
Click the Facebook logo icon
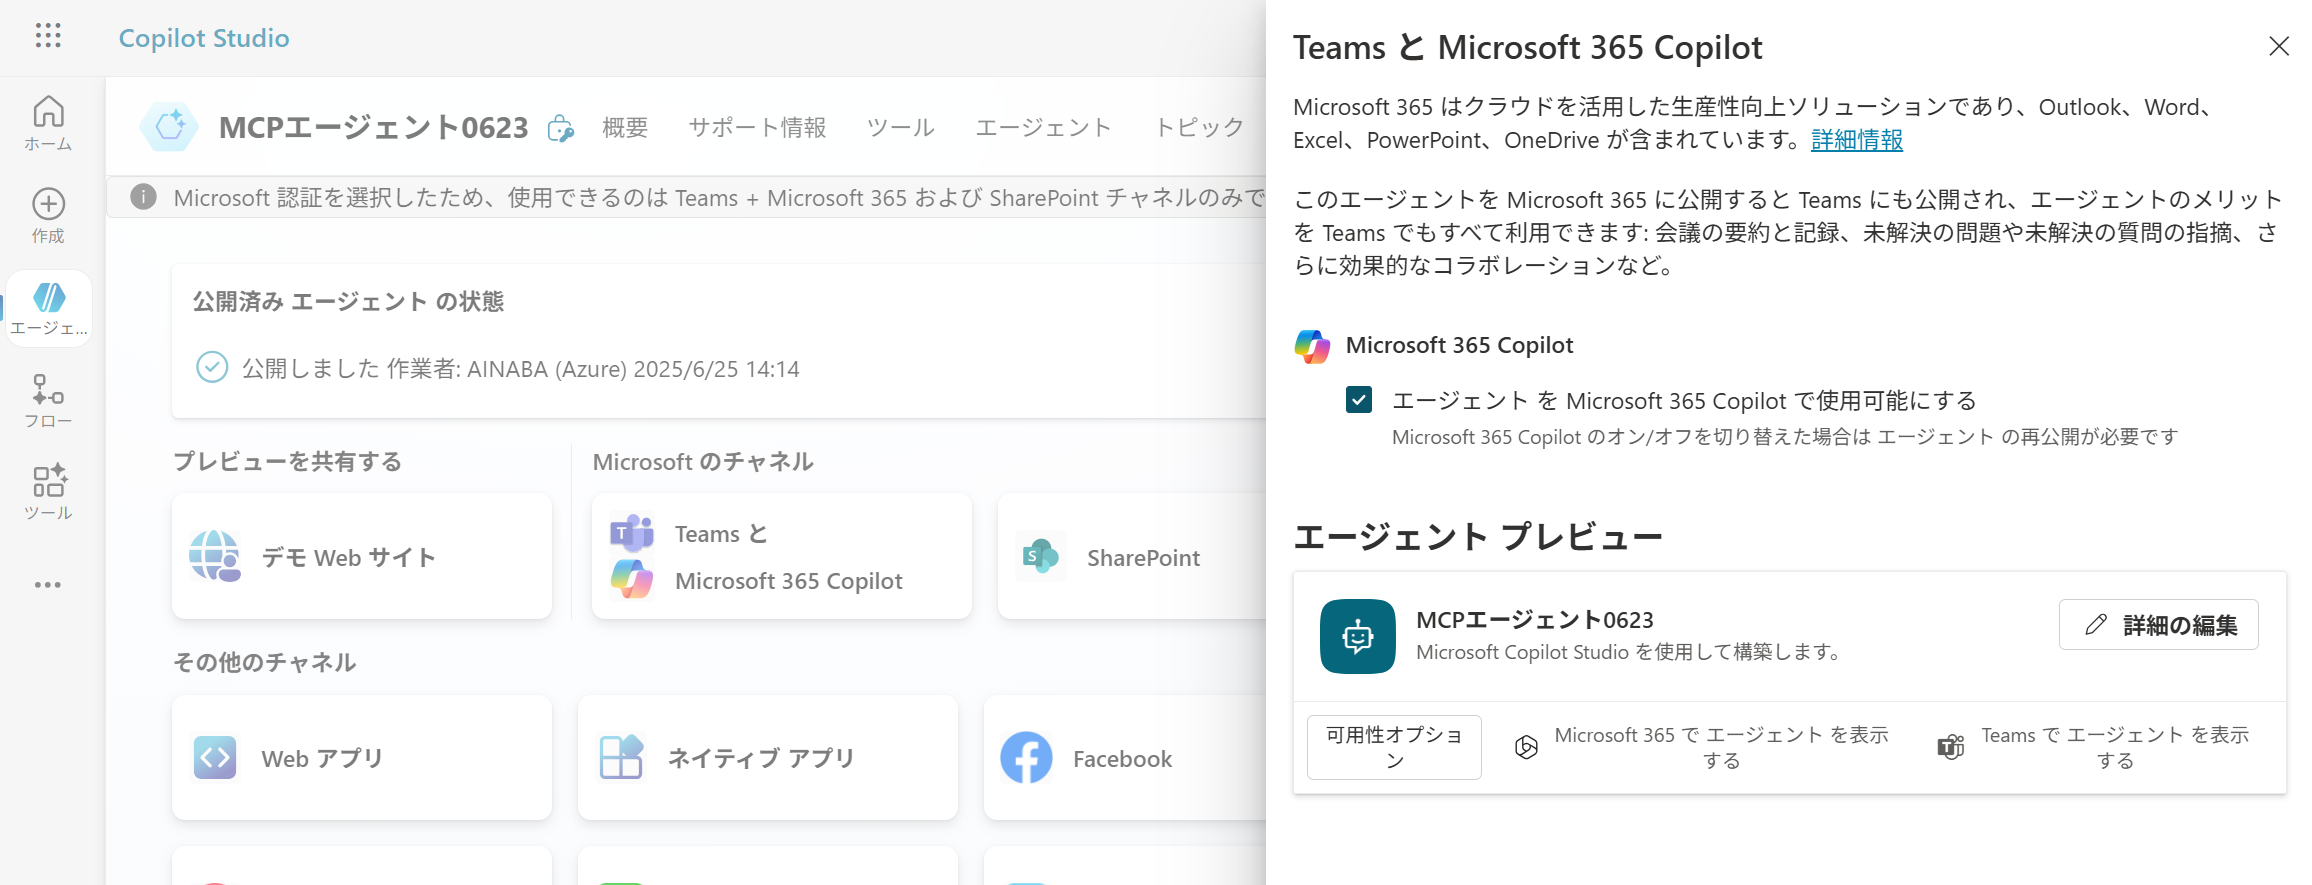tap(1026, 758)
